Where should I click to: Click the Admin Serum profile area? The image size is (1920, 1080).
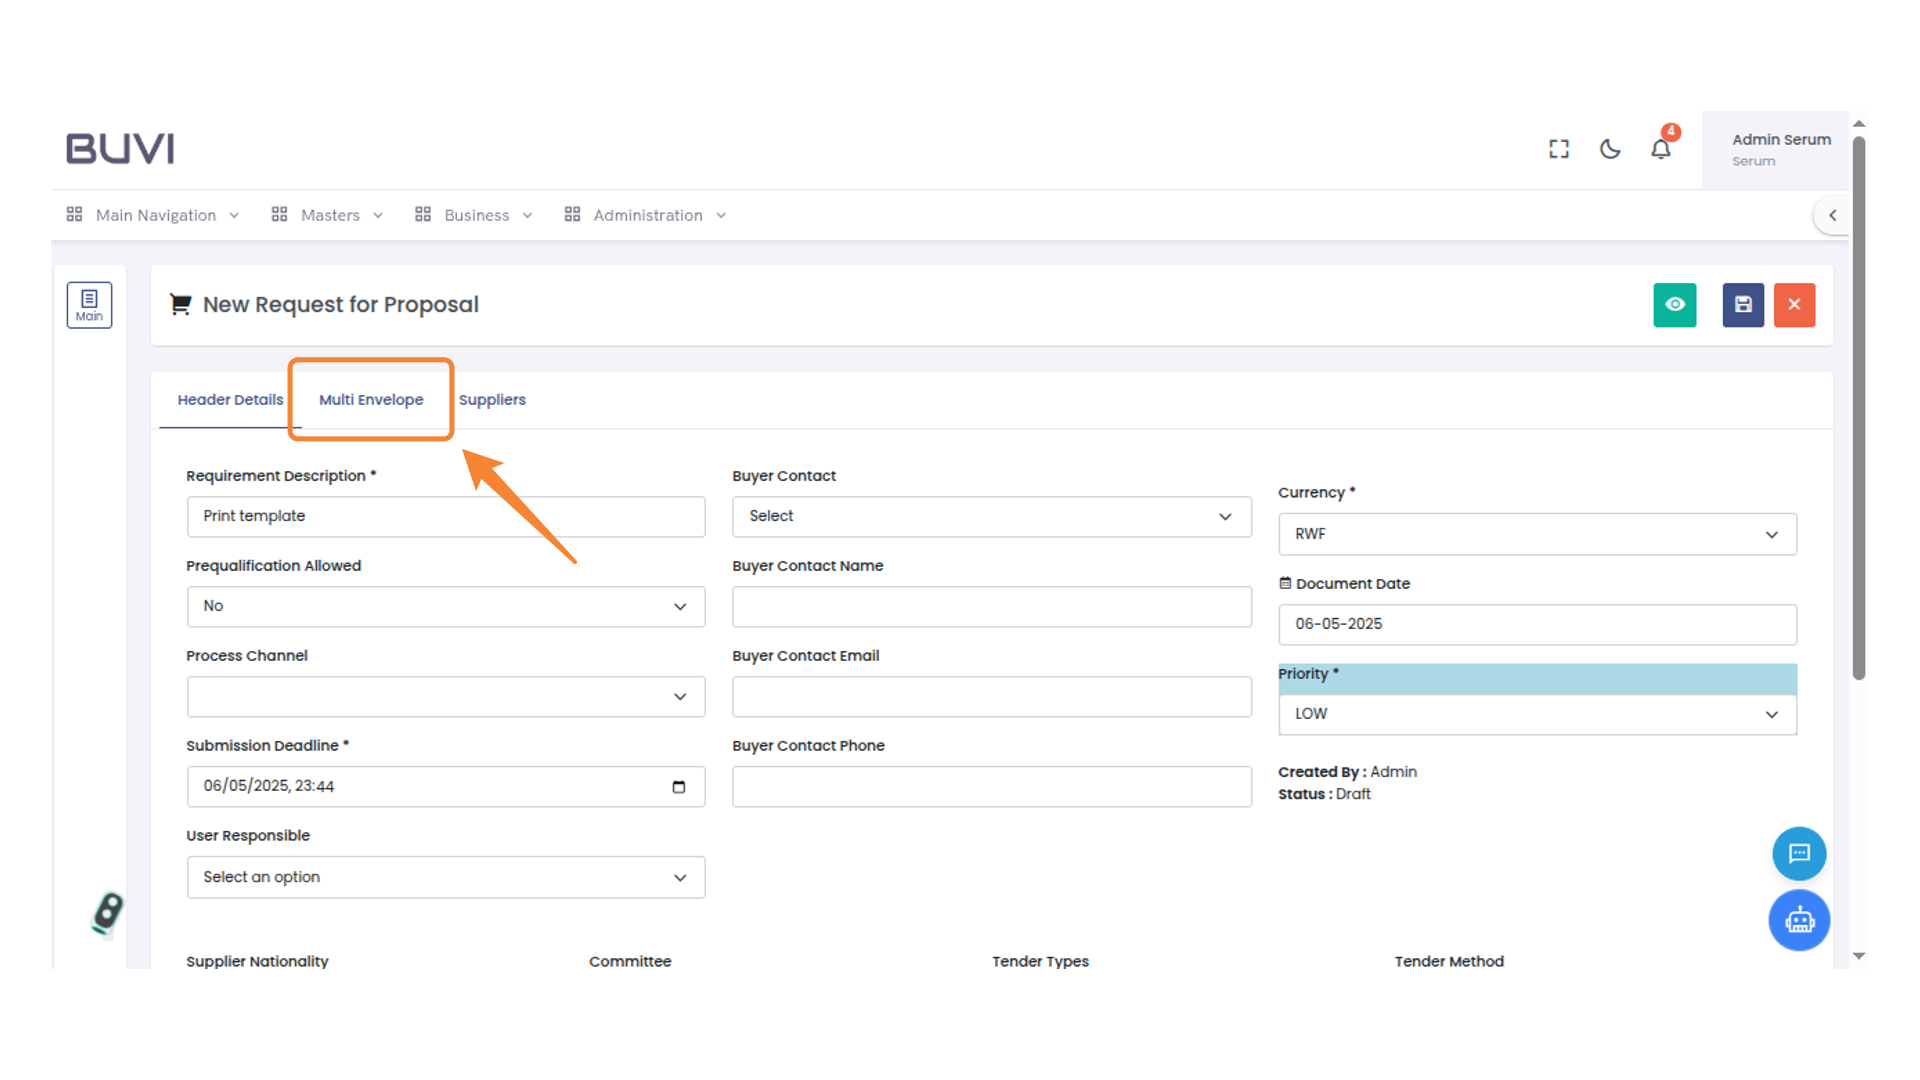tap(1780, 149)
